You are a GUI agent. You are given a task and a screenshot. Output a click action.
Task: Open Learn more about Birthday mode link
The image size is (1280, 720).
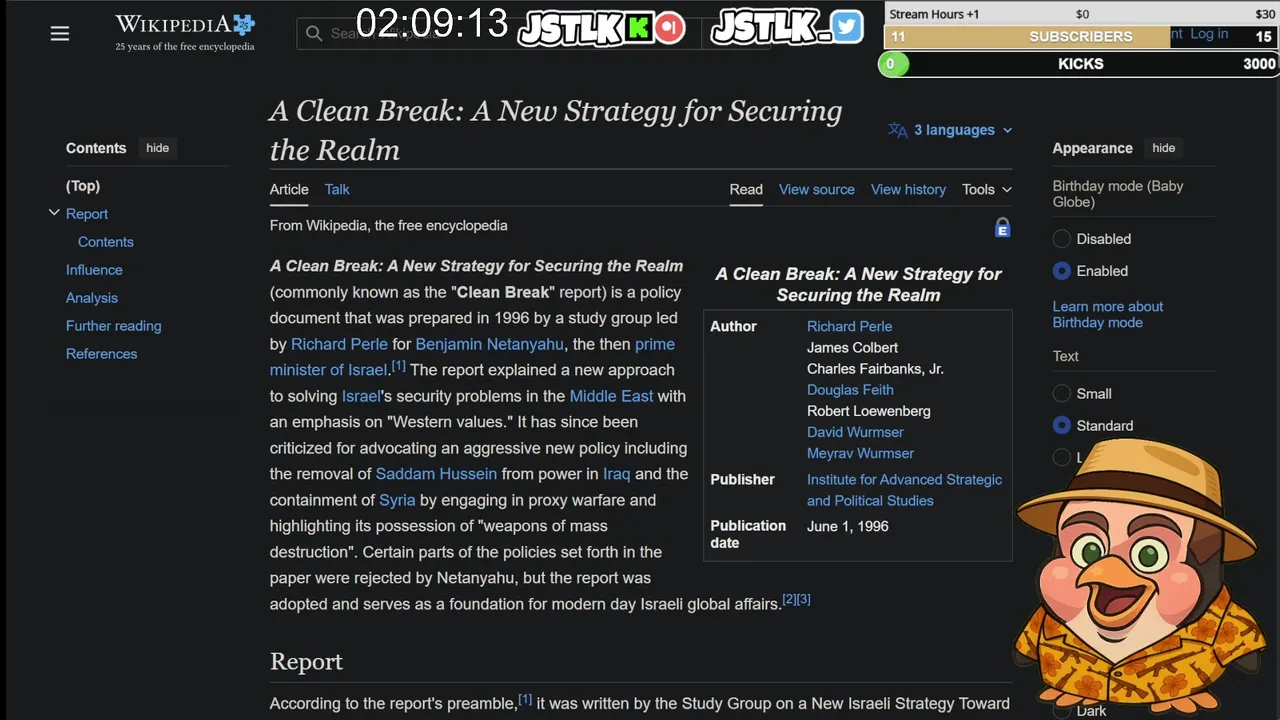pos(1108,314)
